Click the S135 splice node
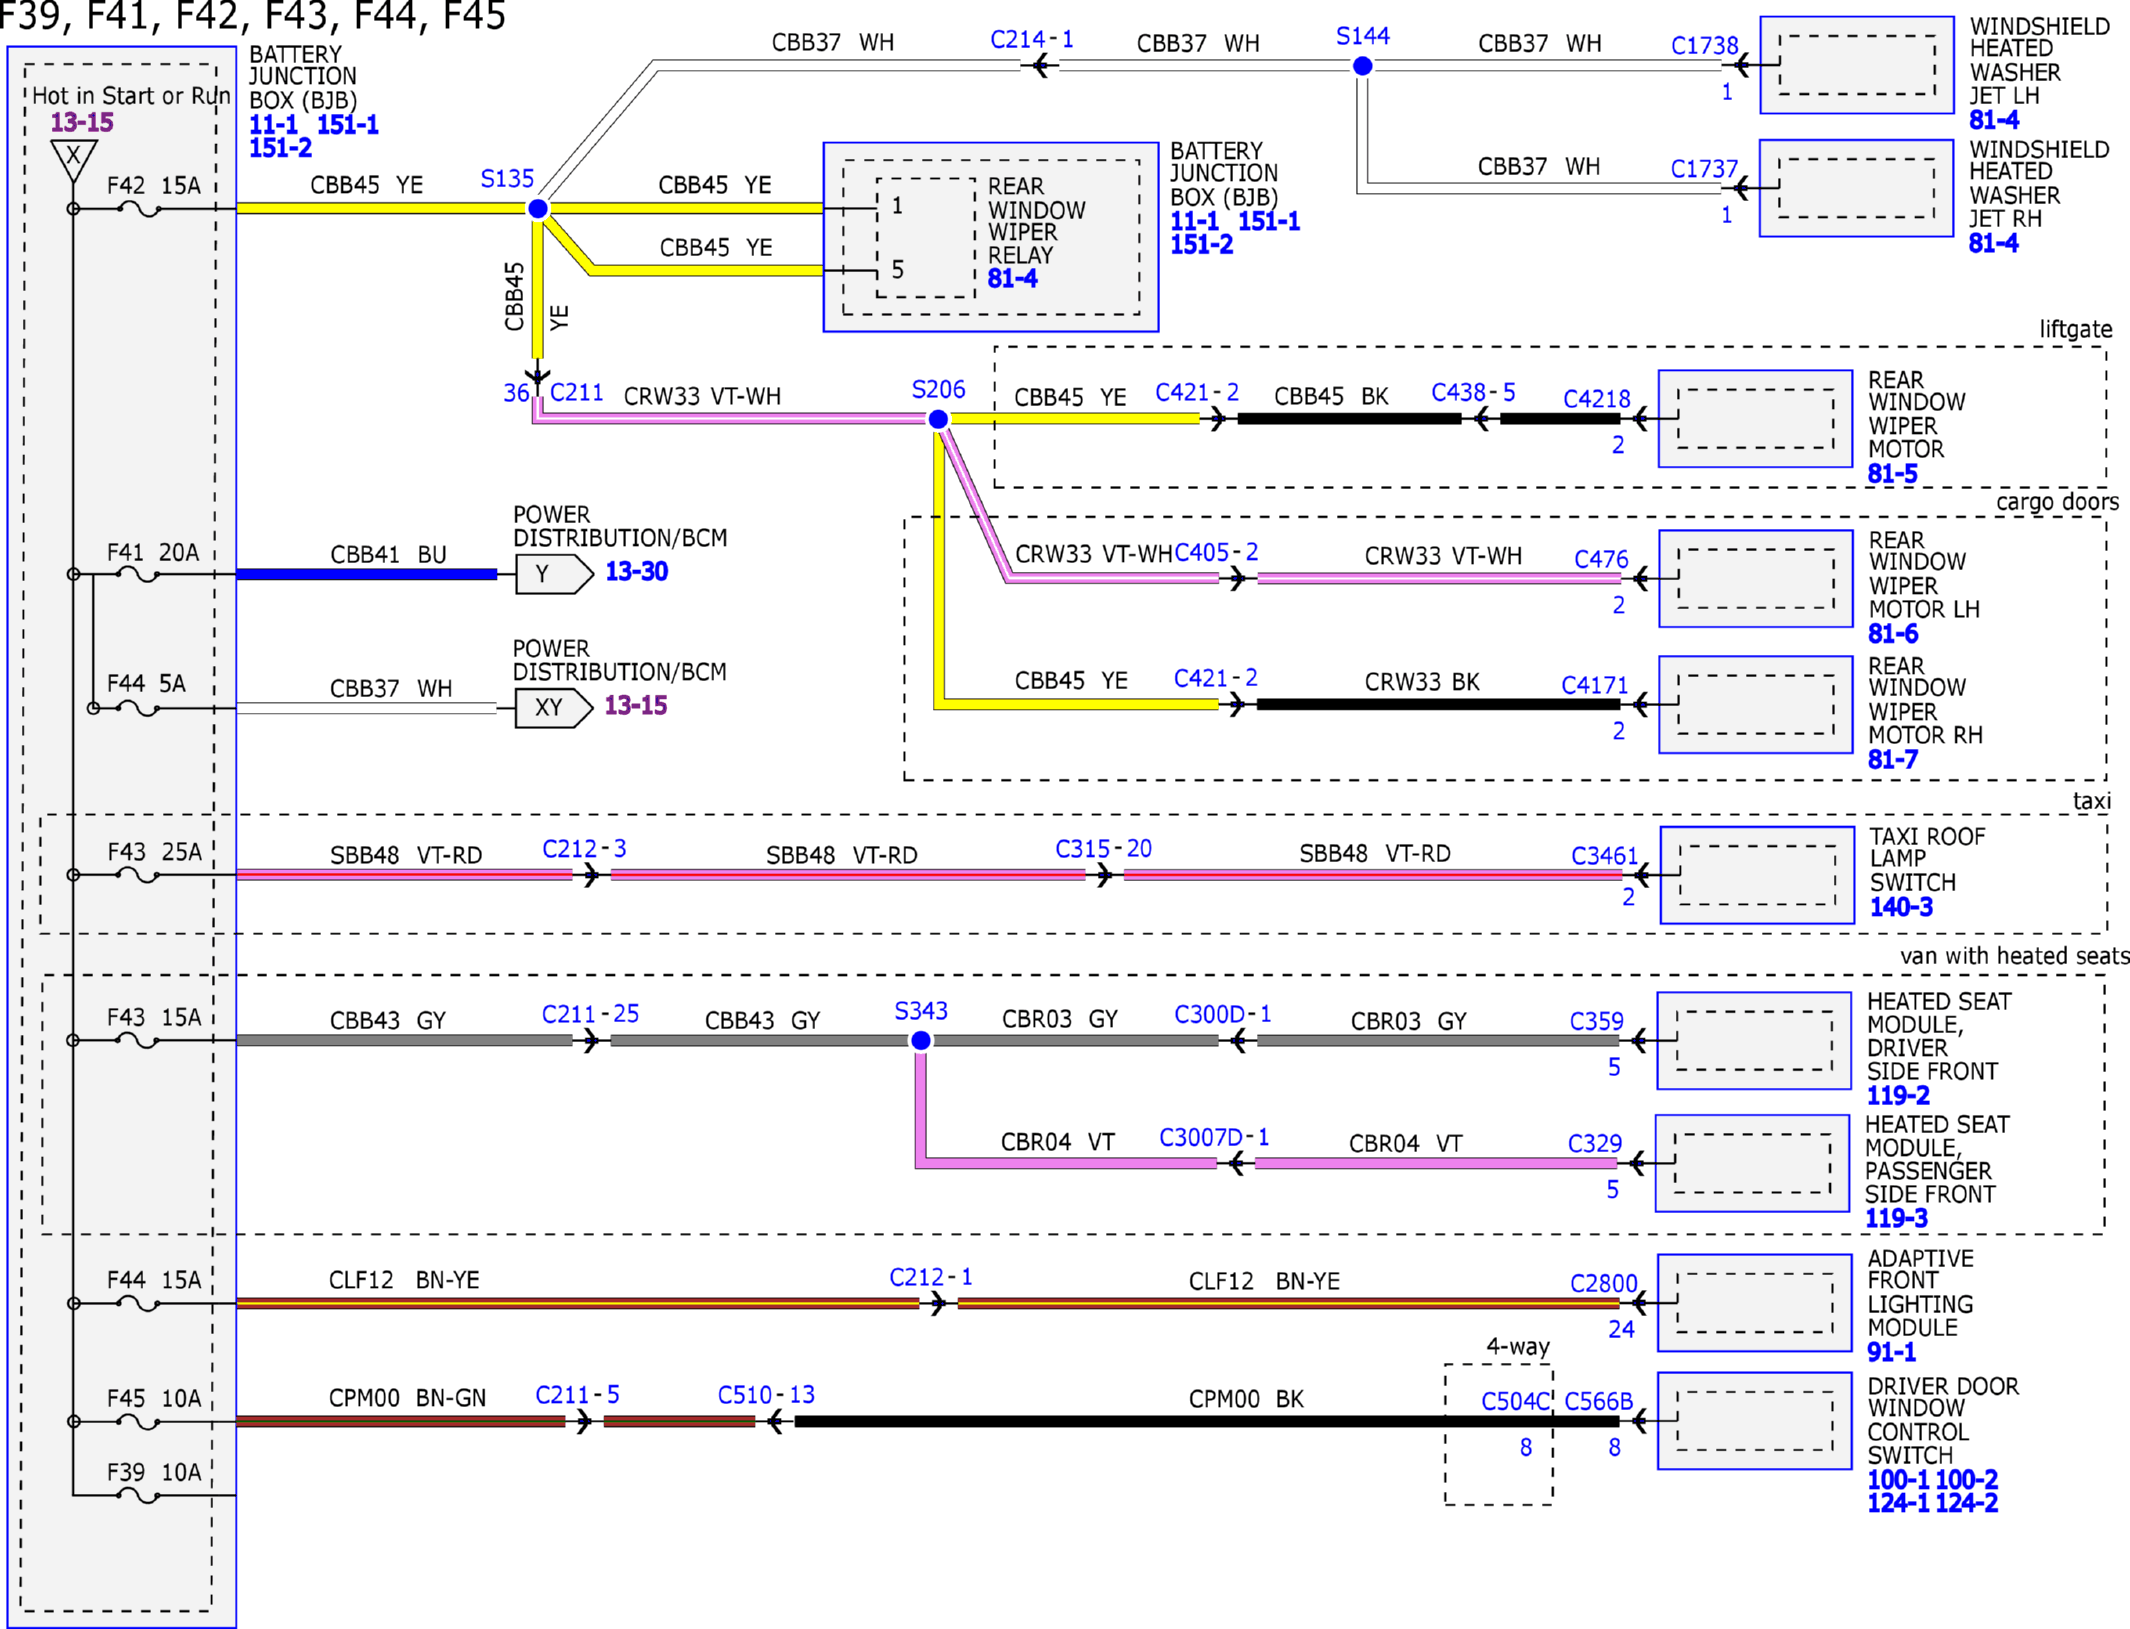Image resolution: width=2130 pixels, height=1629 pixels. pos(538,208)
